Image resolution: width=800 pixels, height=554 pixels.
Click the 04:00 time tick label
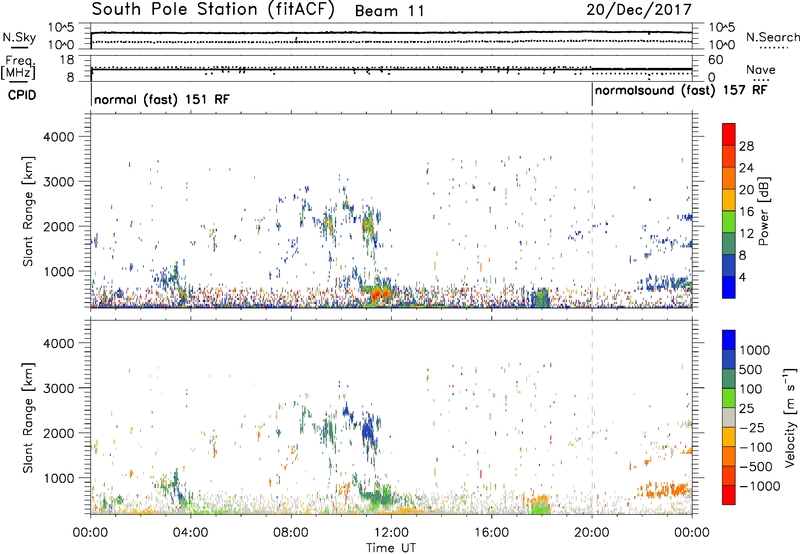[x=190, y=533]
